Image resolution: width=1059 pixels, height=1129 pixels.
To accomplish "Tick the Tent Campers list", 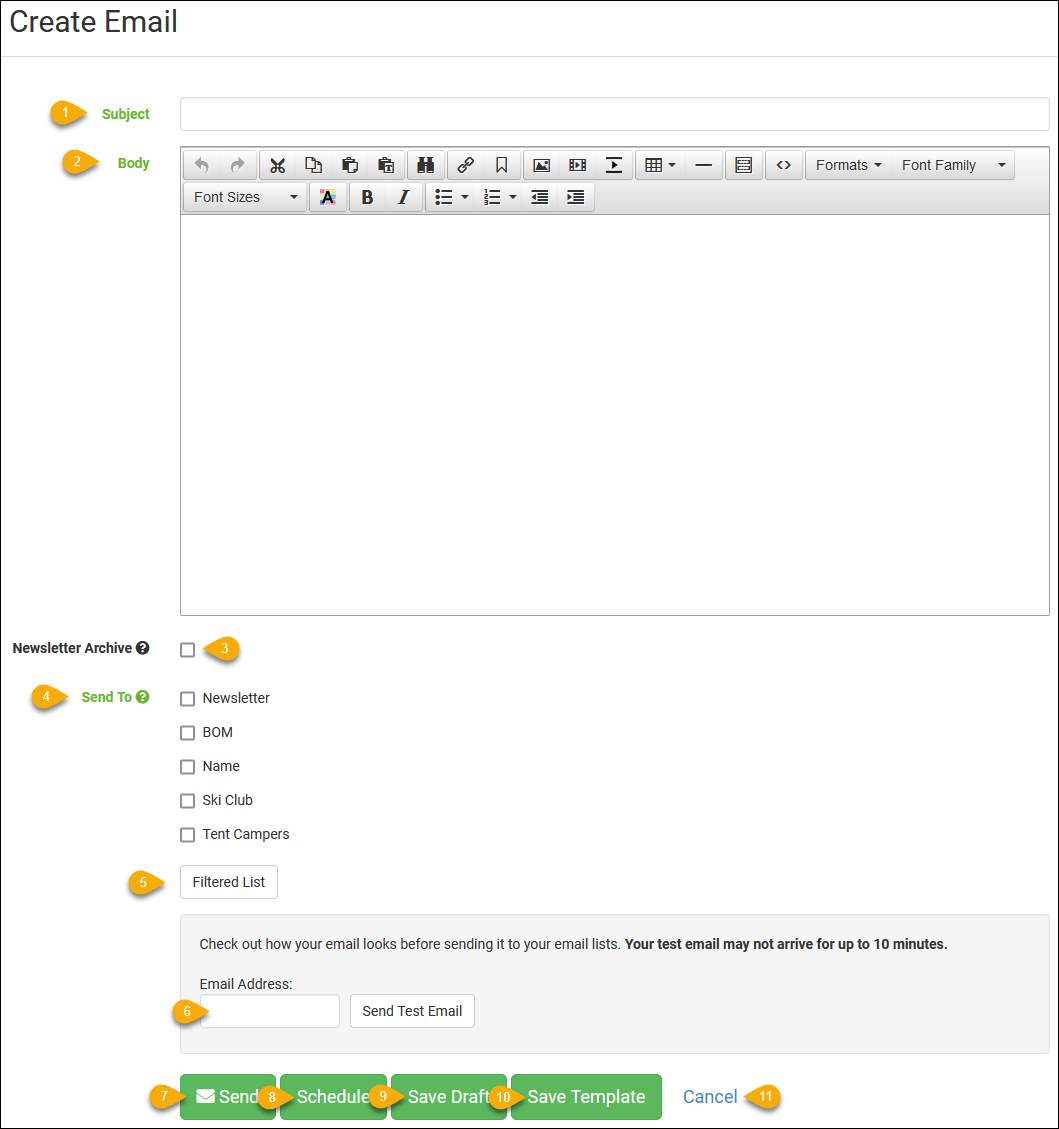I will point(187,835).
